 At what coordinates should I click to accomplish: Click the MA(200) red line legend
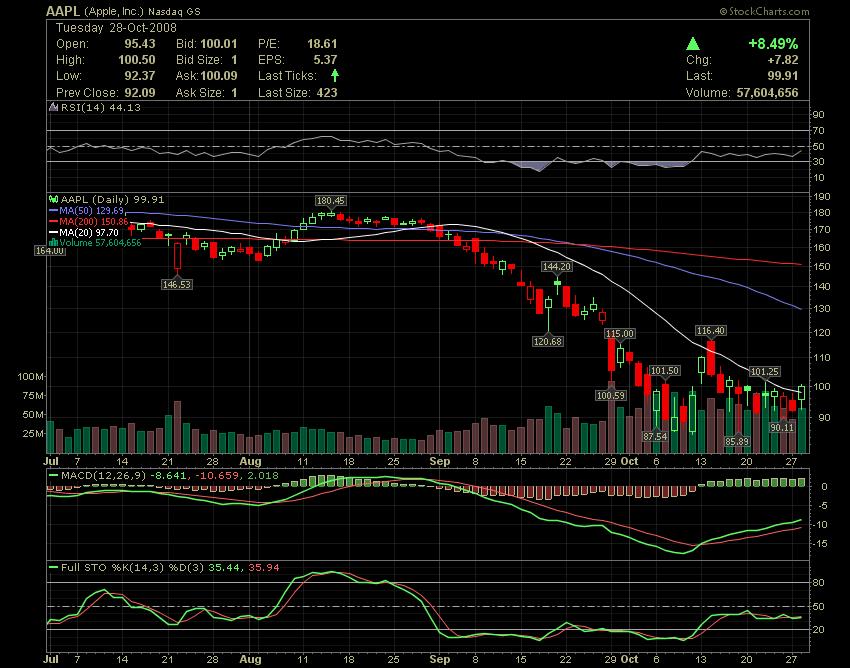[x=88, y=221]
